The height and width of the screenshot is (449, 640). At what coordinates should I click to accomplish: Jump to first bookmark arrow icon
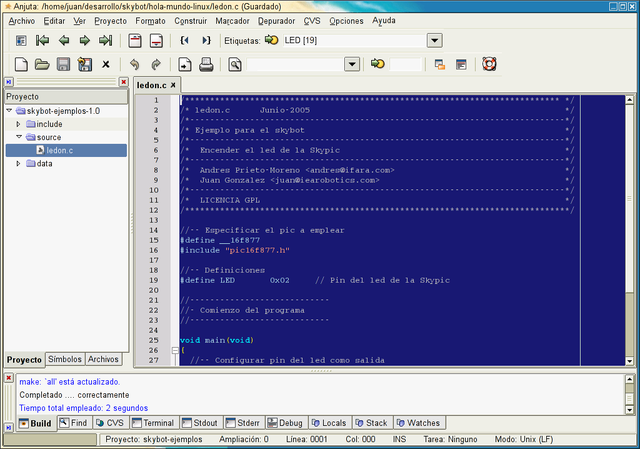(42, 40)
